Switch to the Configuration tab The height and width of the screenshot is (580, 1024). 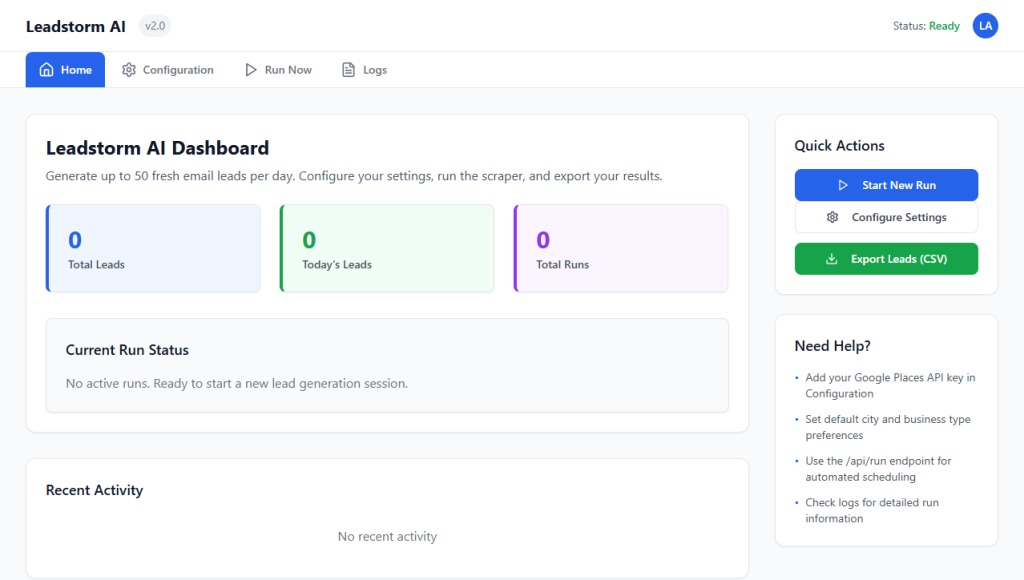click(x=168, y=70)
